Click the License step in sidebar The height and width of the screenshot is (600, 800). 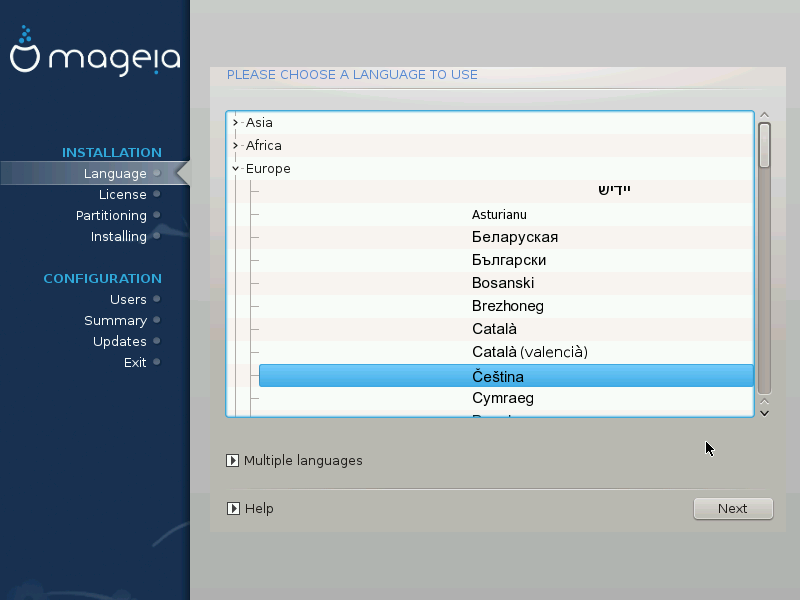tap(122, 195)
